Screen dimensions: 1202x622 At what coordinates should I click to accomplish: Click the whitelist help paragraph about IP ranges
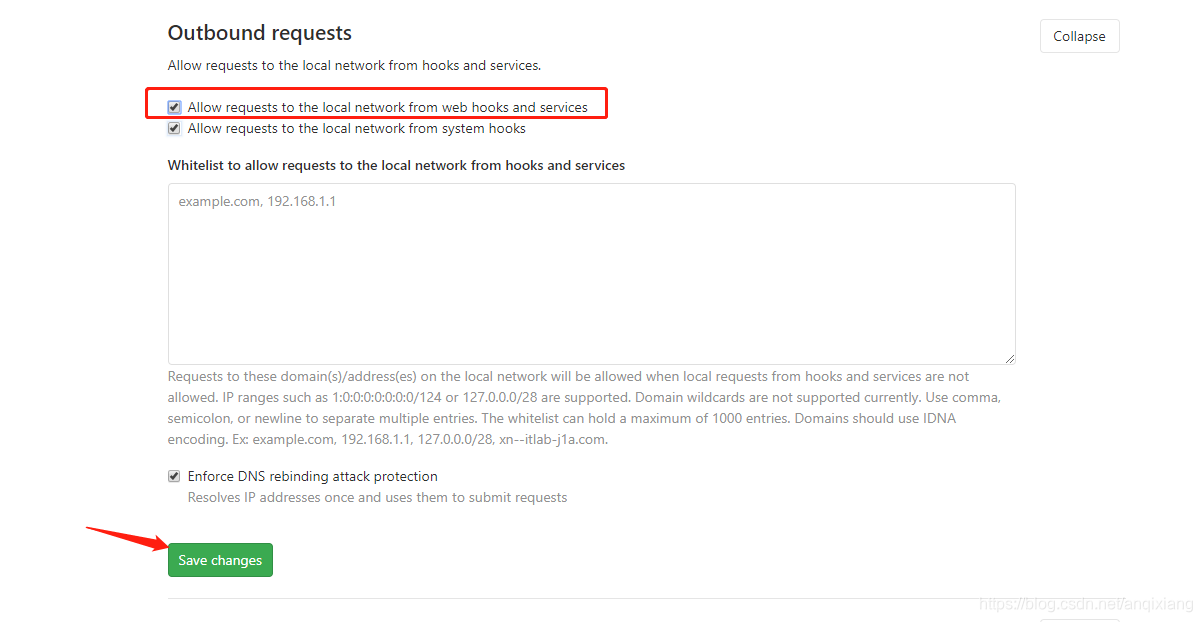584,408
